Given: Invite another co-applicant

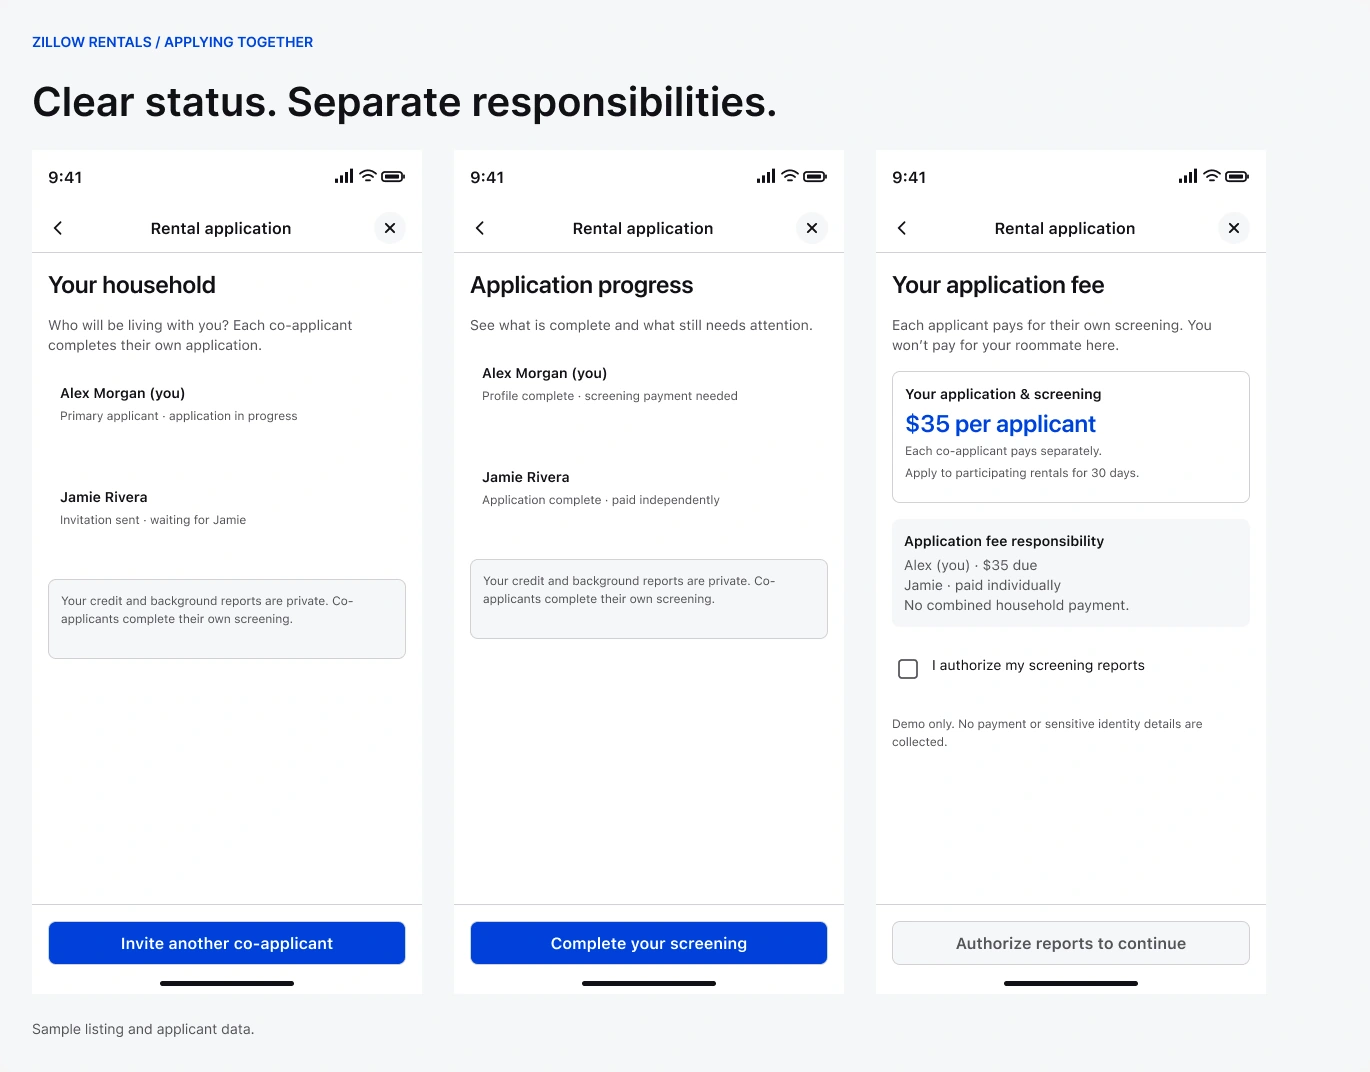Looking at the screenshot, I should pyautogui.click(x=227, y=943).
